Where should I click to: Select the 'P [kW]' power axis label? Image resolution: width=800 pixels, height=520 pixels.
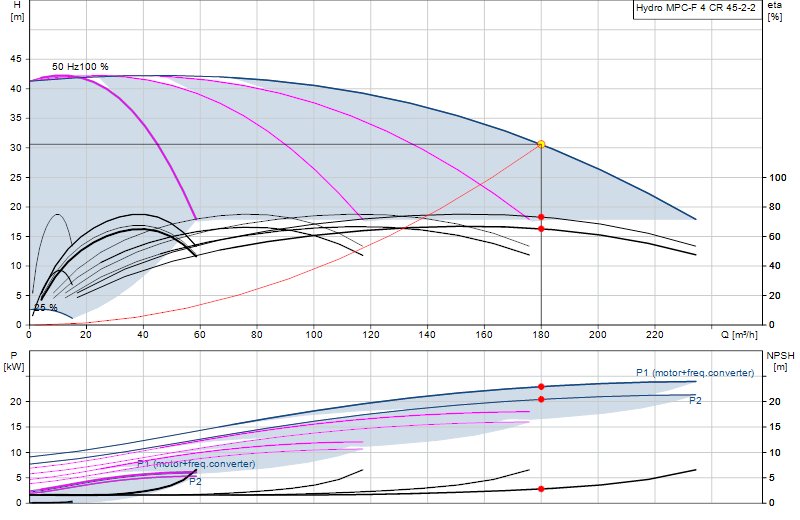click(14, 361)
